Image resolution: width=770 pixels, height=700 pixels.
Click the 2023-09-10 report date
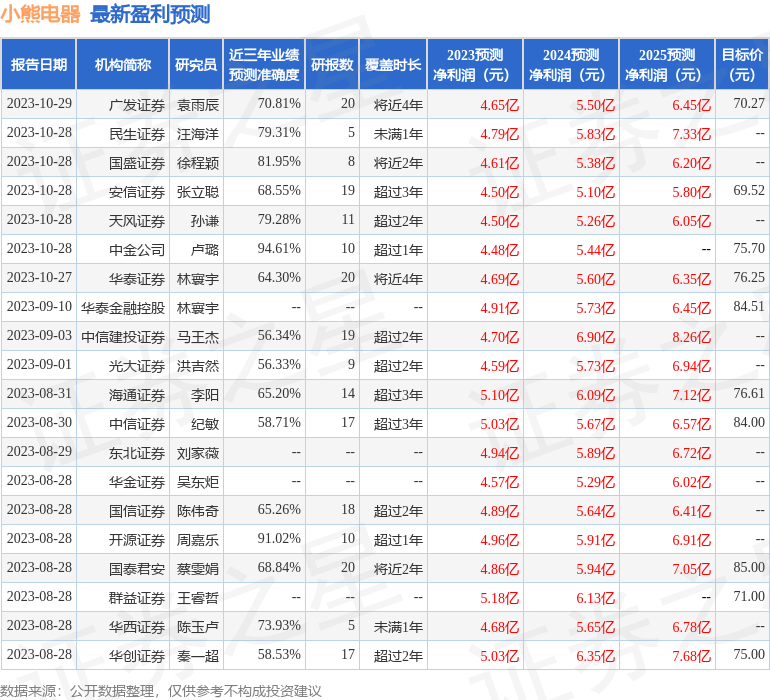39,307
